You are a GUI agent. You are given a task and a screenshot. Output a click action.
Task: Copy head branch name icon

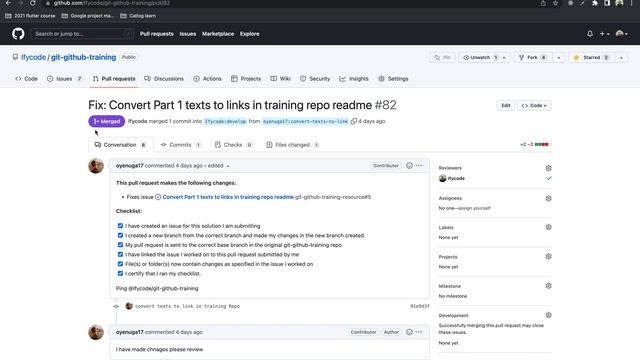354,121
